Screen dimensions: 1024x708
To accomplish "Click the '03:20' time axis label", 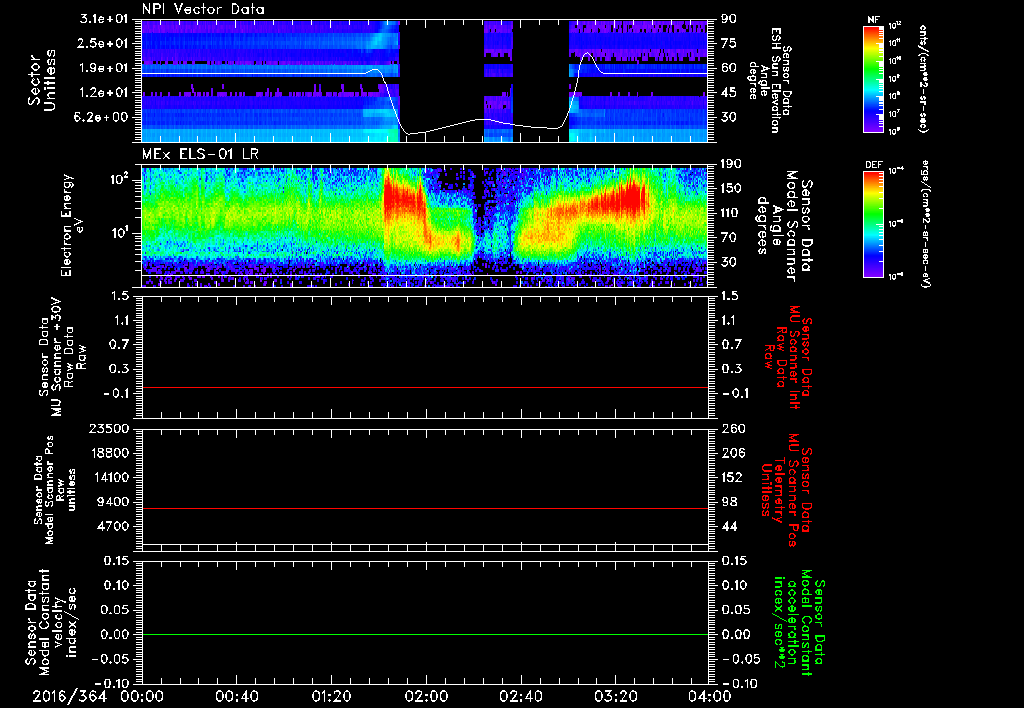I will [615, 696].
